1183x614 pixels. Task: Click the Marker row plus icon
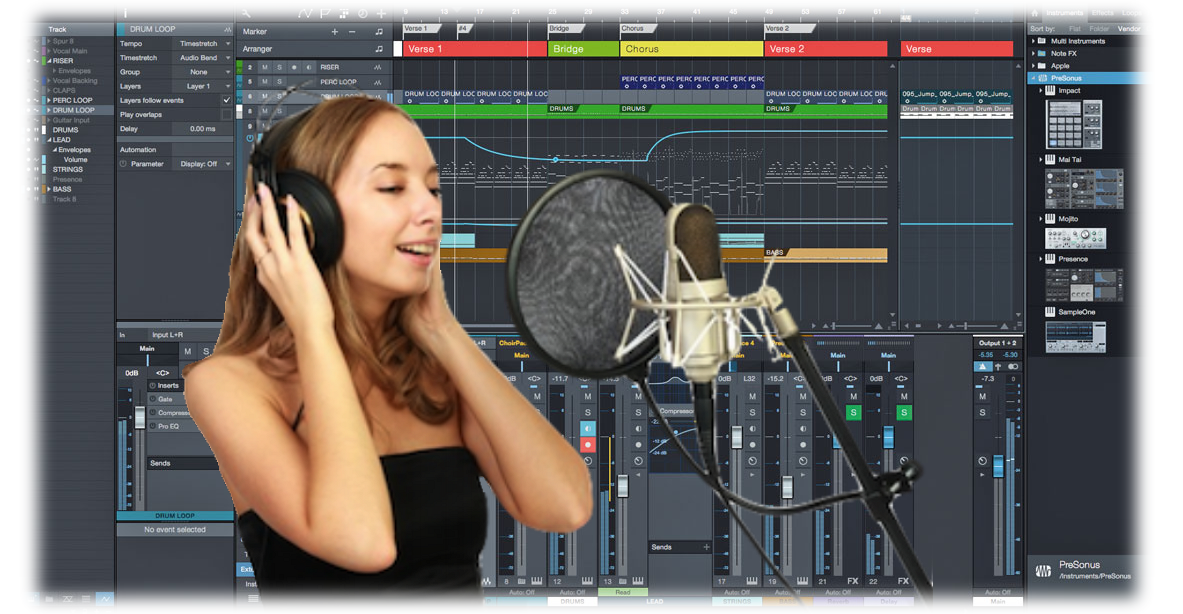(335, 32)
